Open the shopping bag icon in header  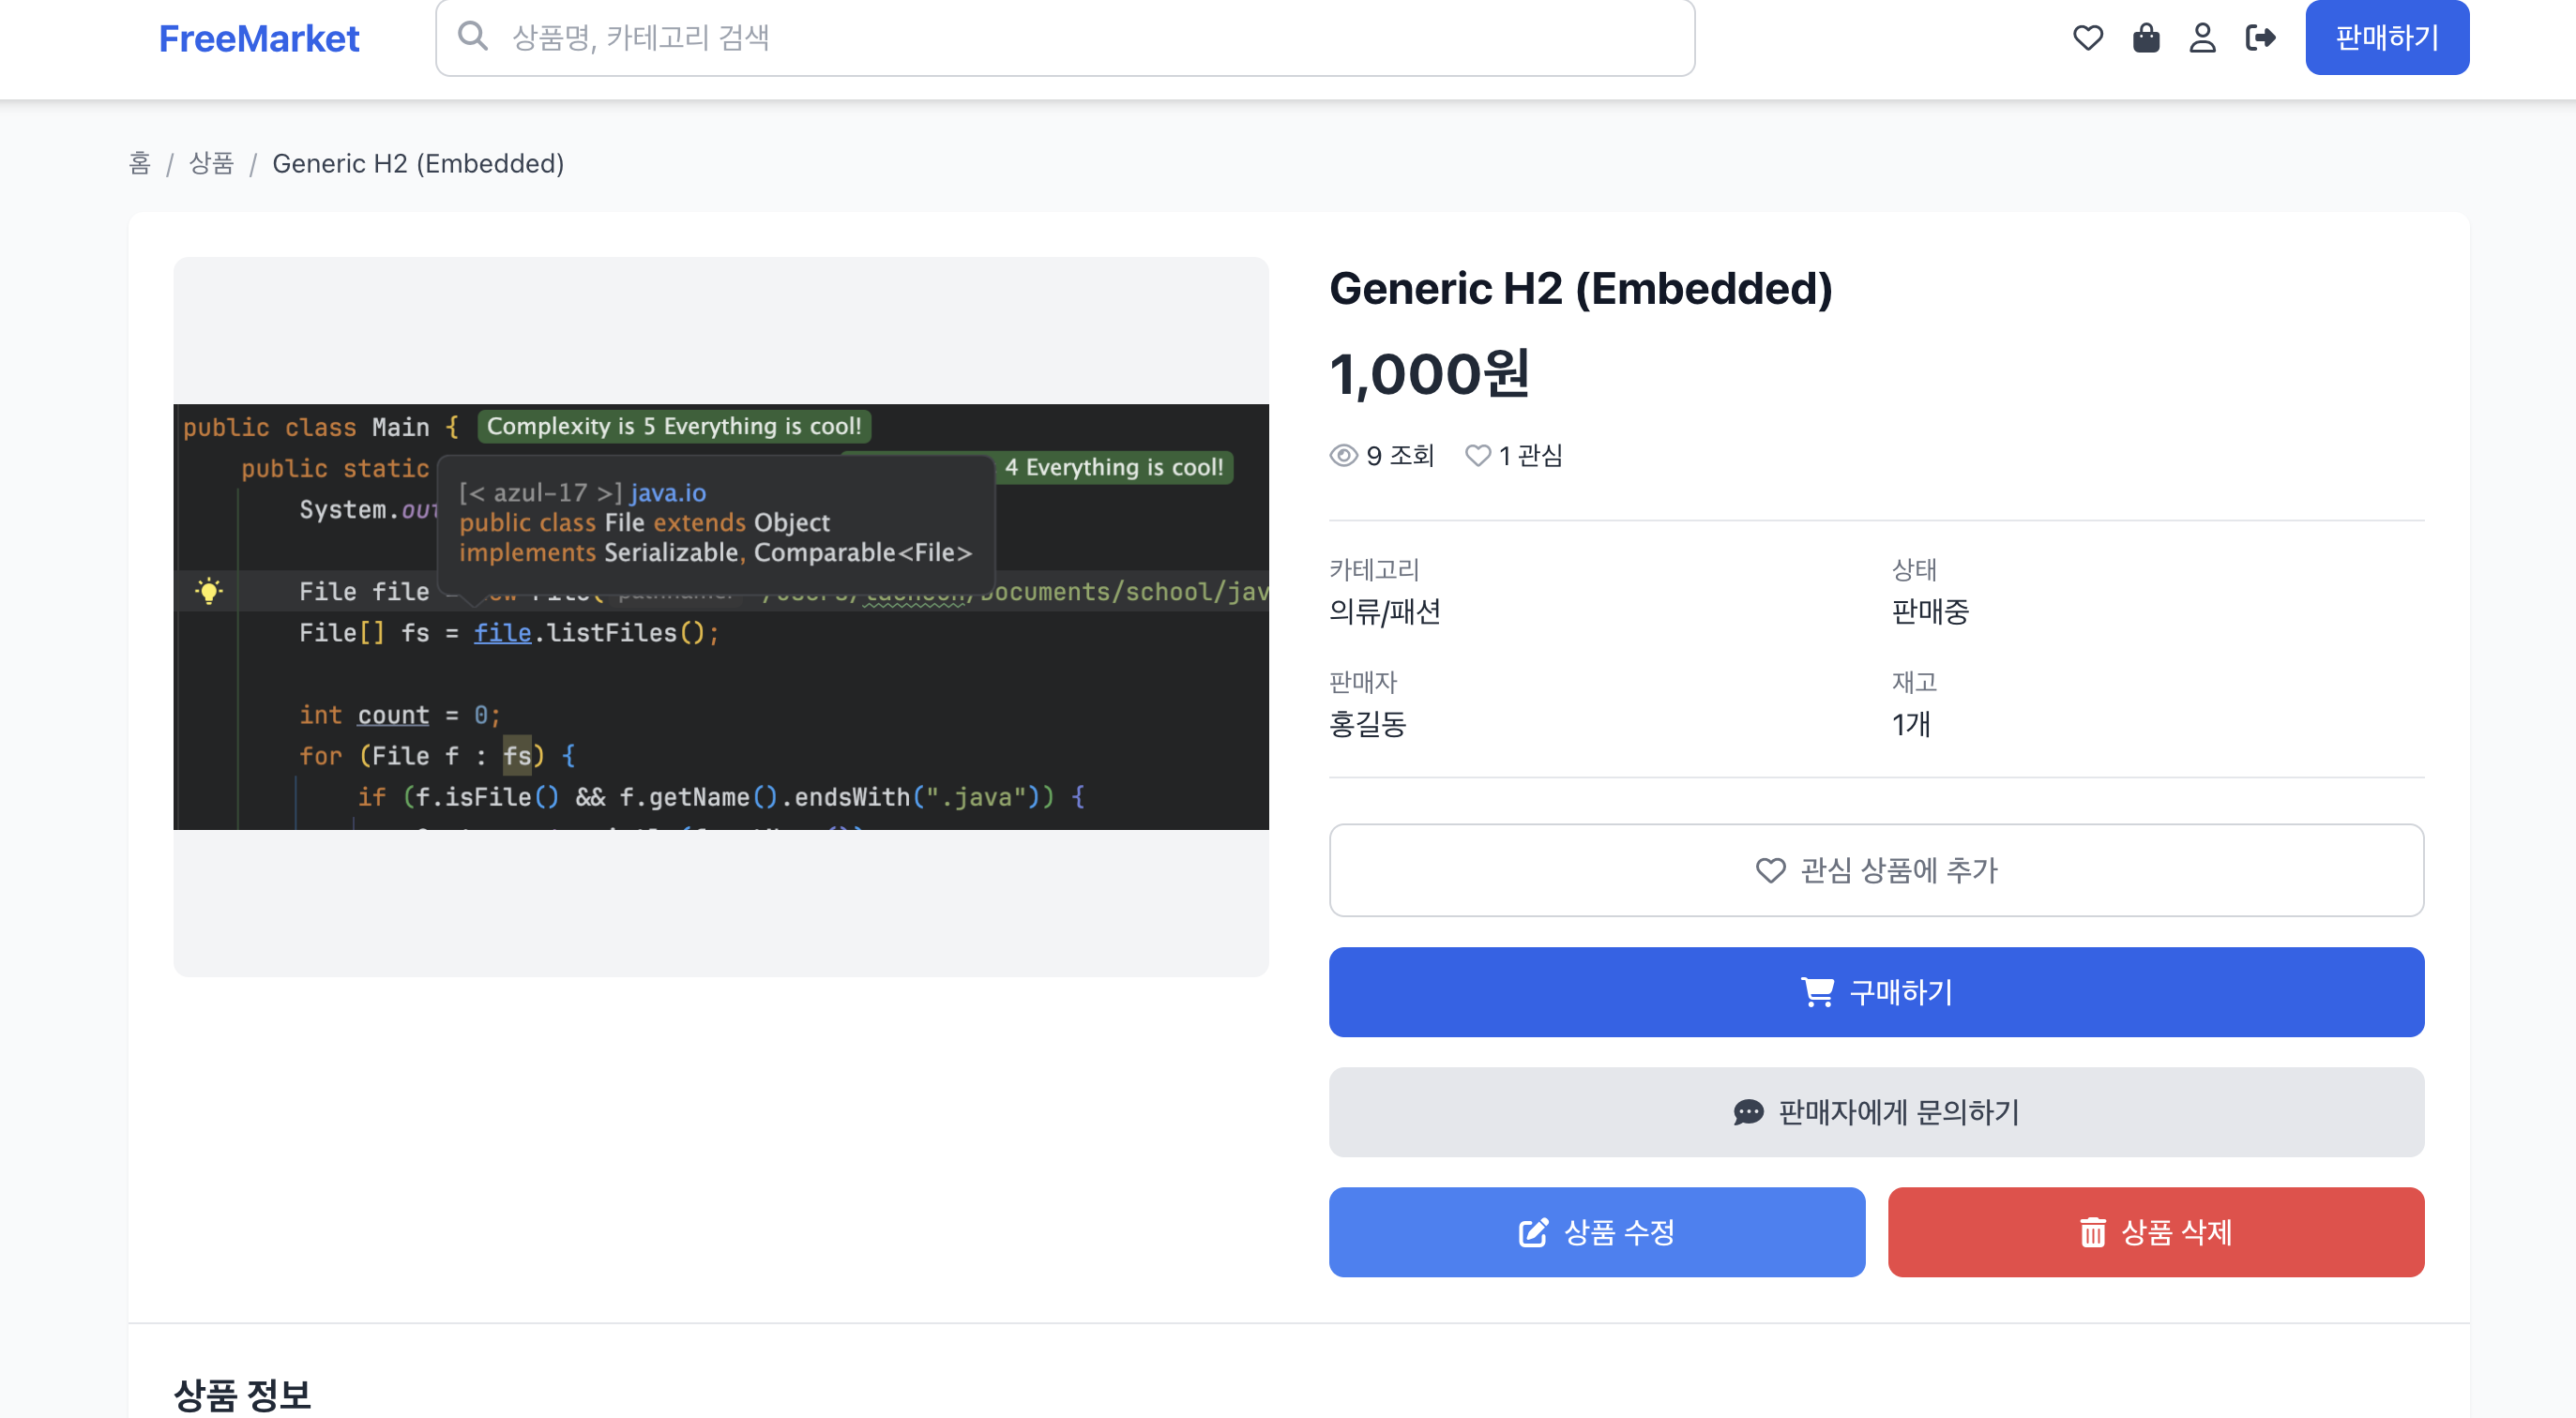2145,38
